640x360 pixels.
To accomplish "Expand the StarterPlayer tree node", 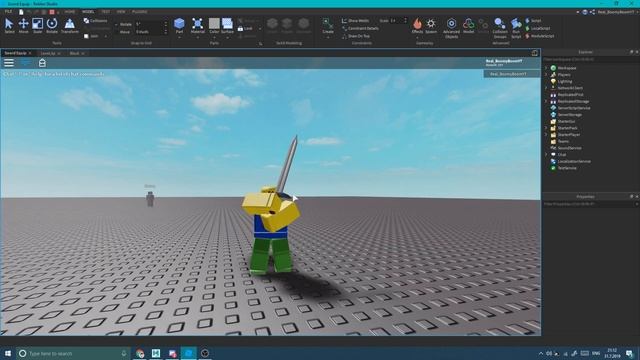I will point(546,134).
